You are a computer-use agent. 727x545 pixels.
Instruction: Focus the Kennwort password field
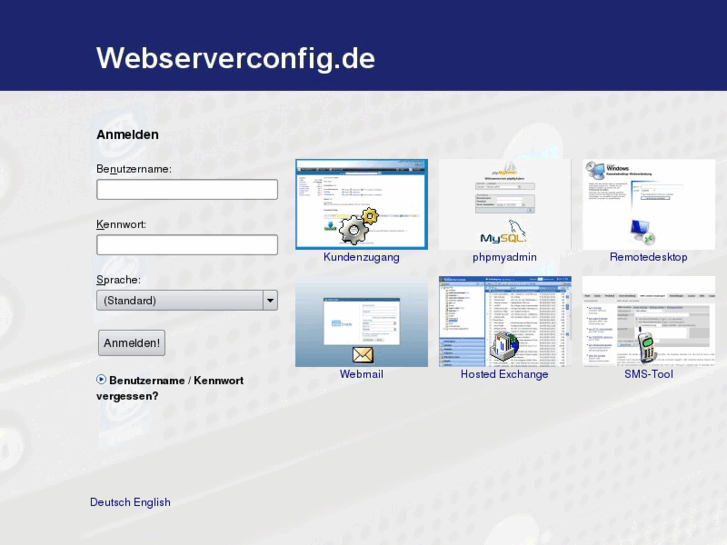[187, 244]
